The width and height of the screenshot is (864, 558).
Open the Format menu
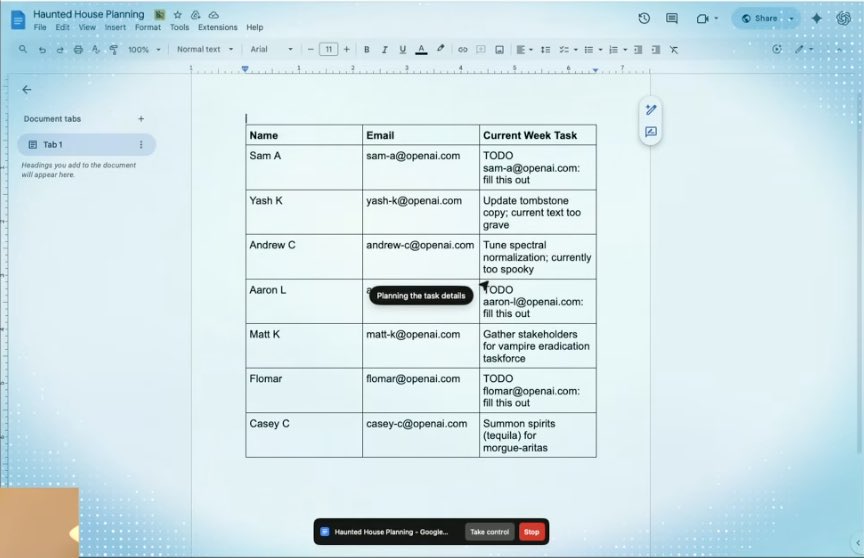(148, 27)
